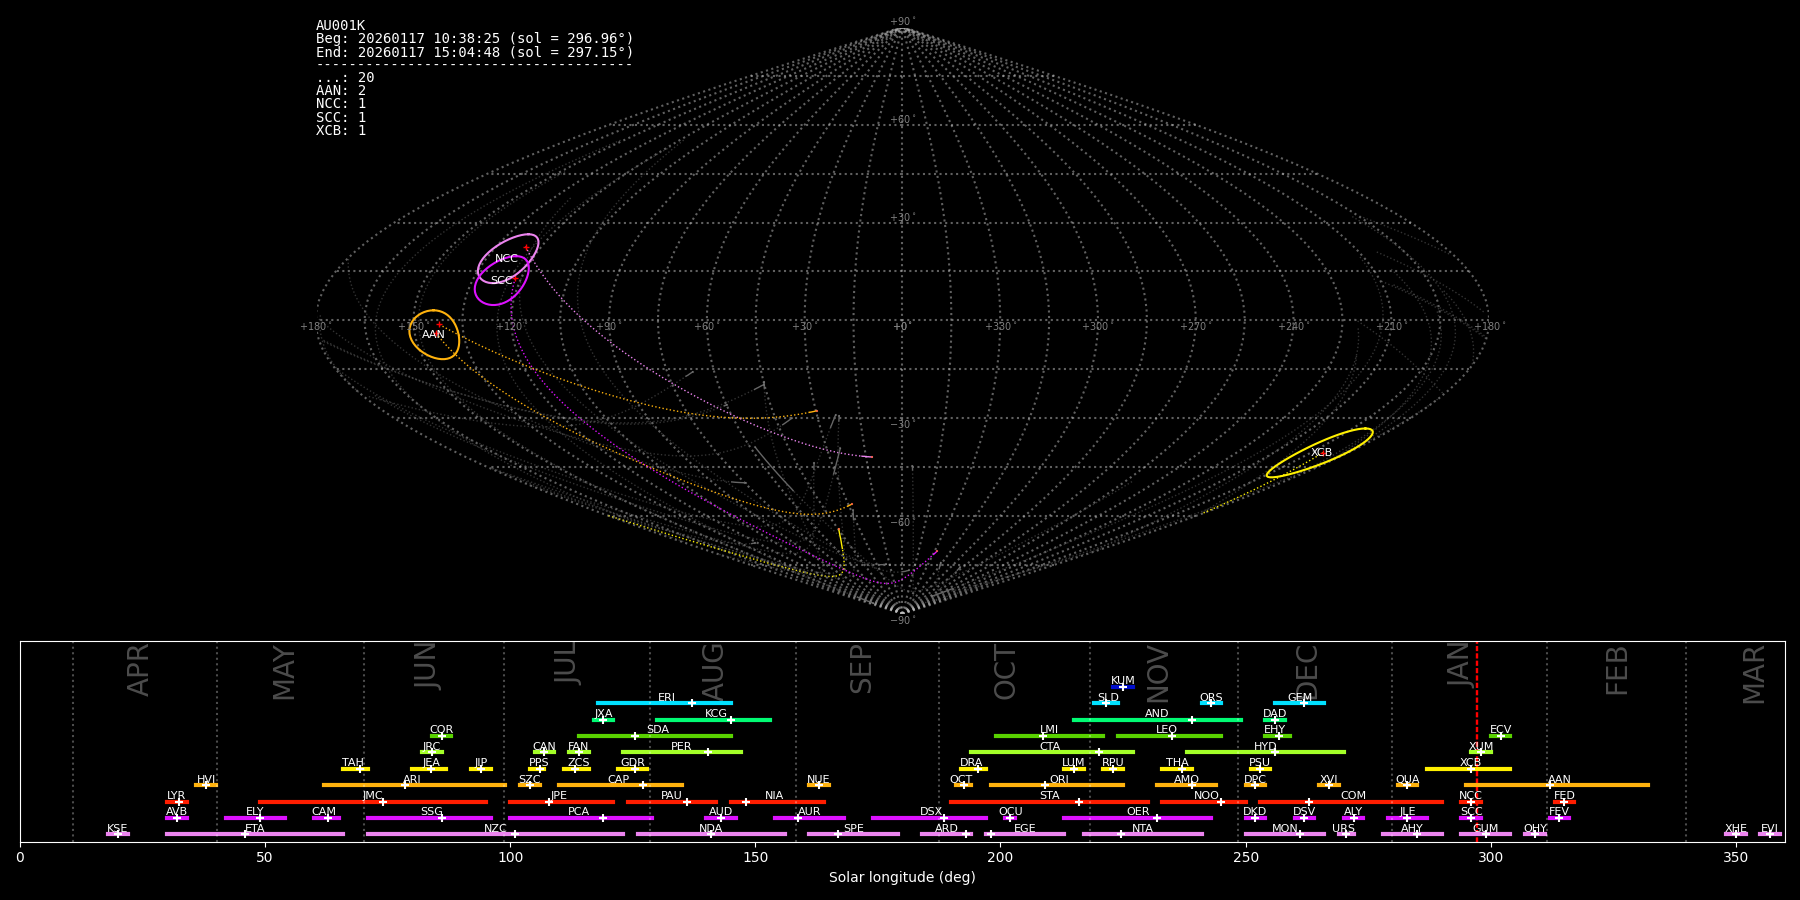Click the 'AAN: 2' count entry
Image resolution: width=1800 pixels, height=900 pixels.
pyautogui.click(x=341, y=91)
